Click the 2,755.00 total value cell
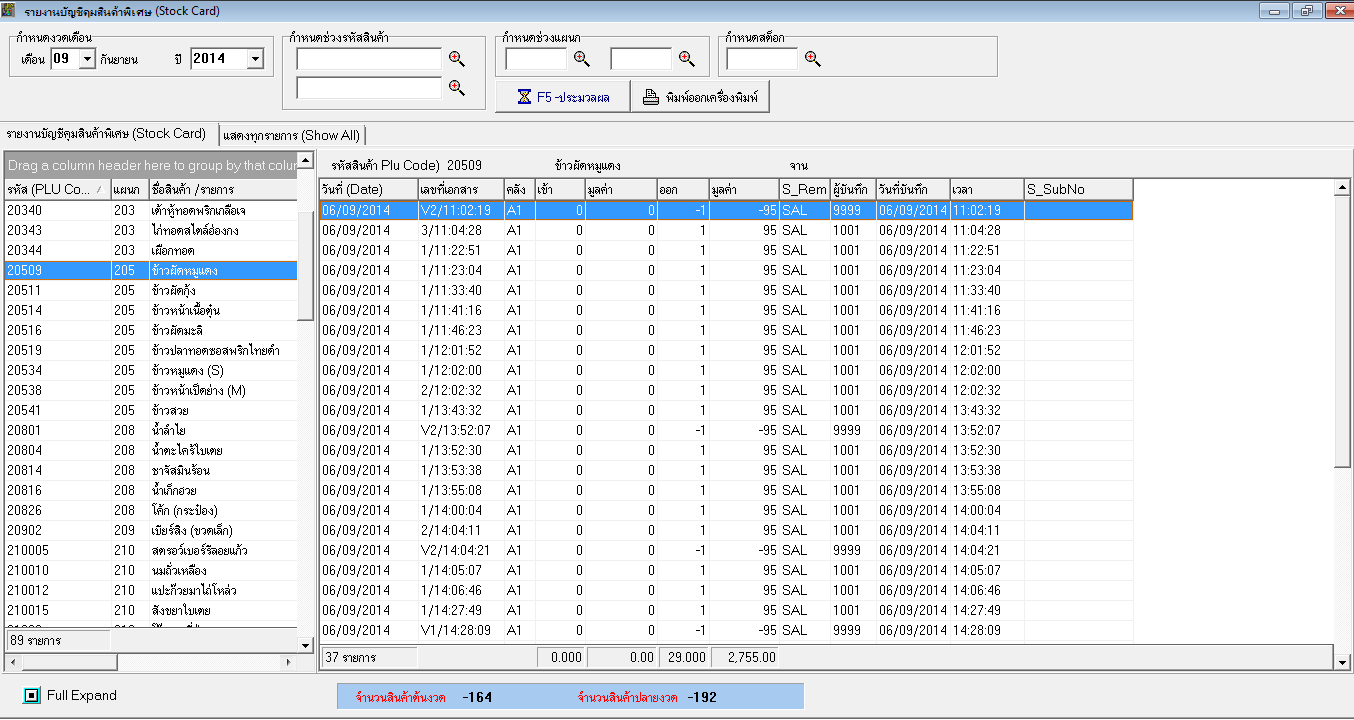Image resolution: width=1354 pixels, height=720 pixels. tap(744, 657)
